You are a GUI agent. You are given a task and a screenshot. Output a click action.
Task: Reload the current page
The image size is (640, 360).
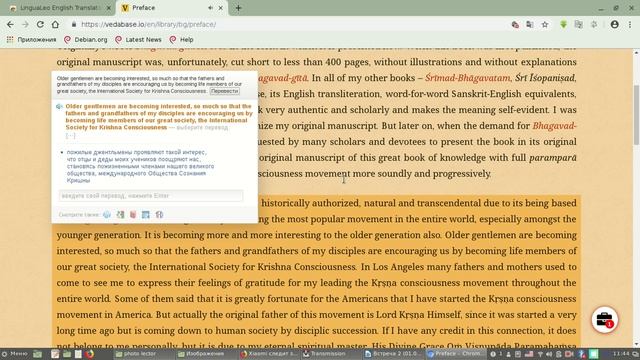coord(40,24)
